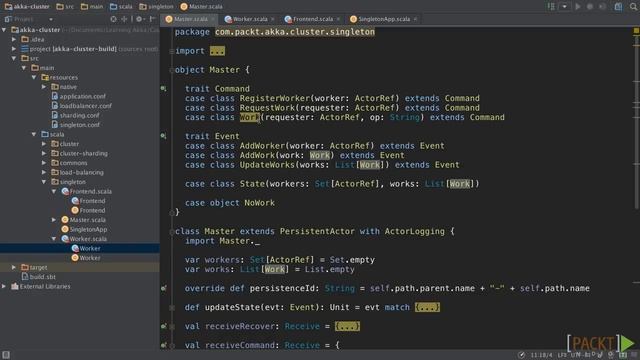Click singleton in the navigation breadcrumb
The width and height of the screenshot is (640, 360).
pyautogui.click(x=156, y=7)
